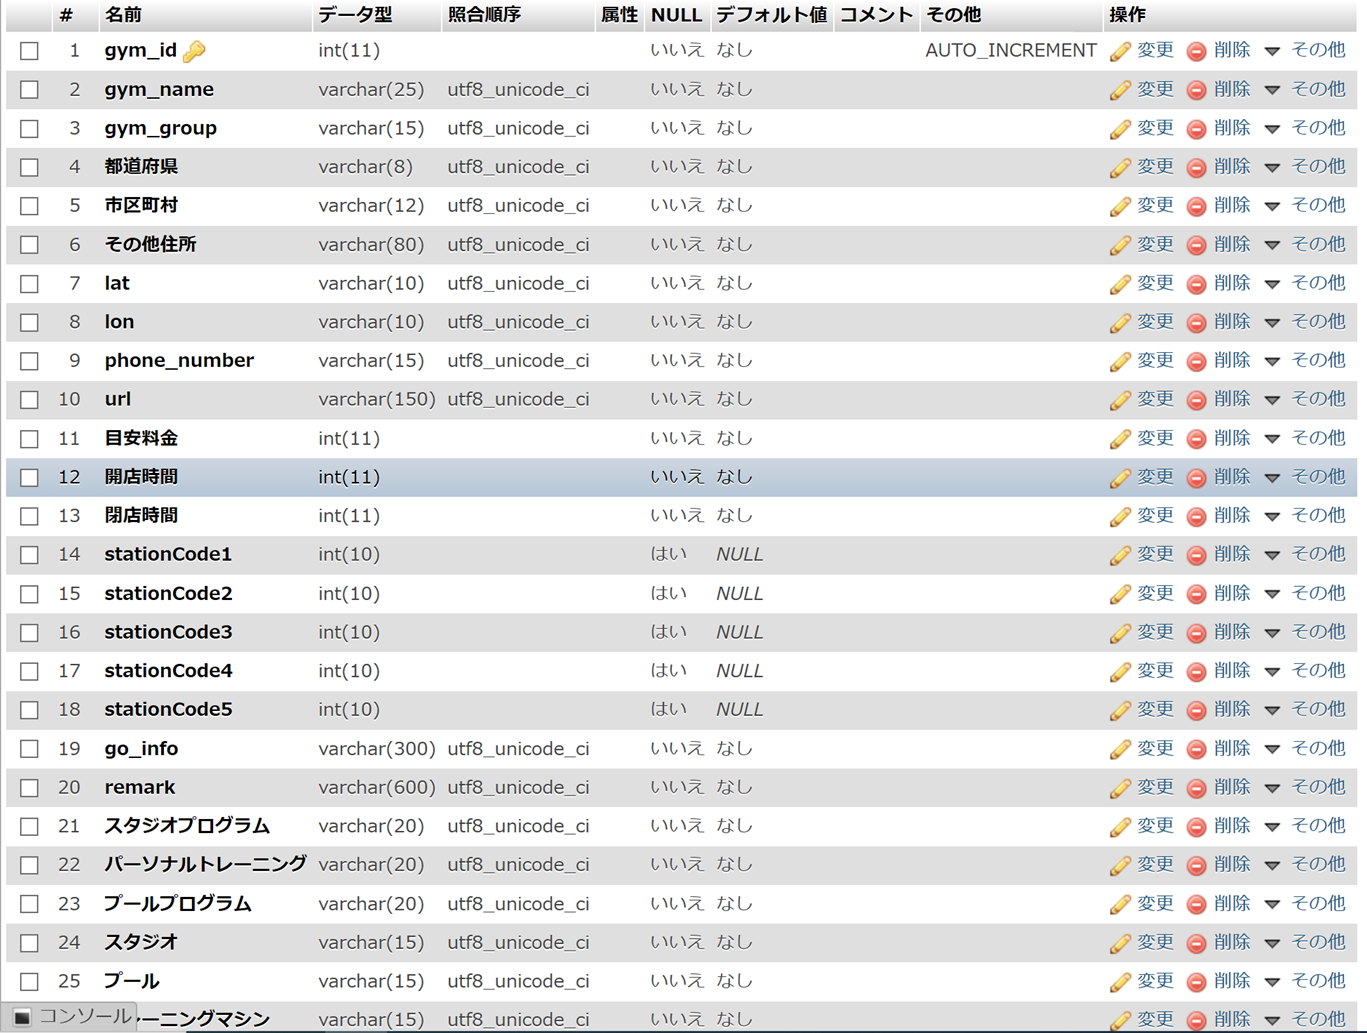Click the pencil edit icon for gym_group

pos(1120,129)
